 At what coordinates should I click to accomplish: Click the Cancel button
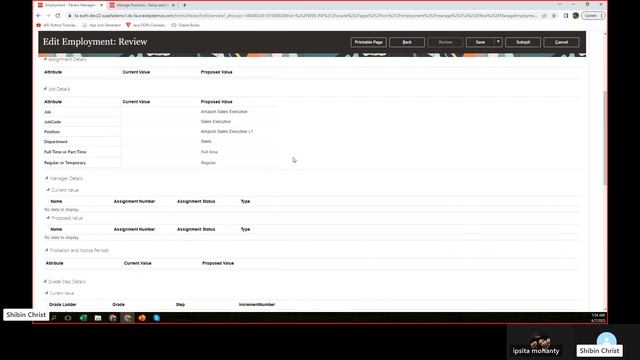pyautogui.click(x=561, y=42)
